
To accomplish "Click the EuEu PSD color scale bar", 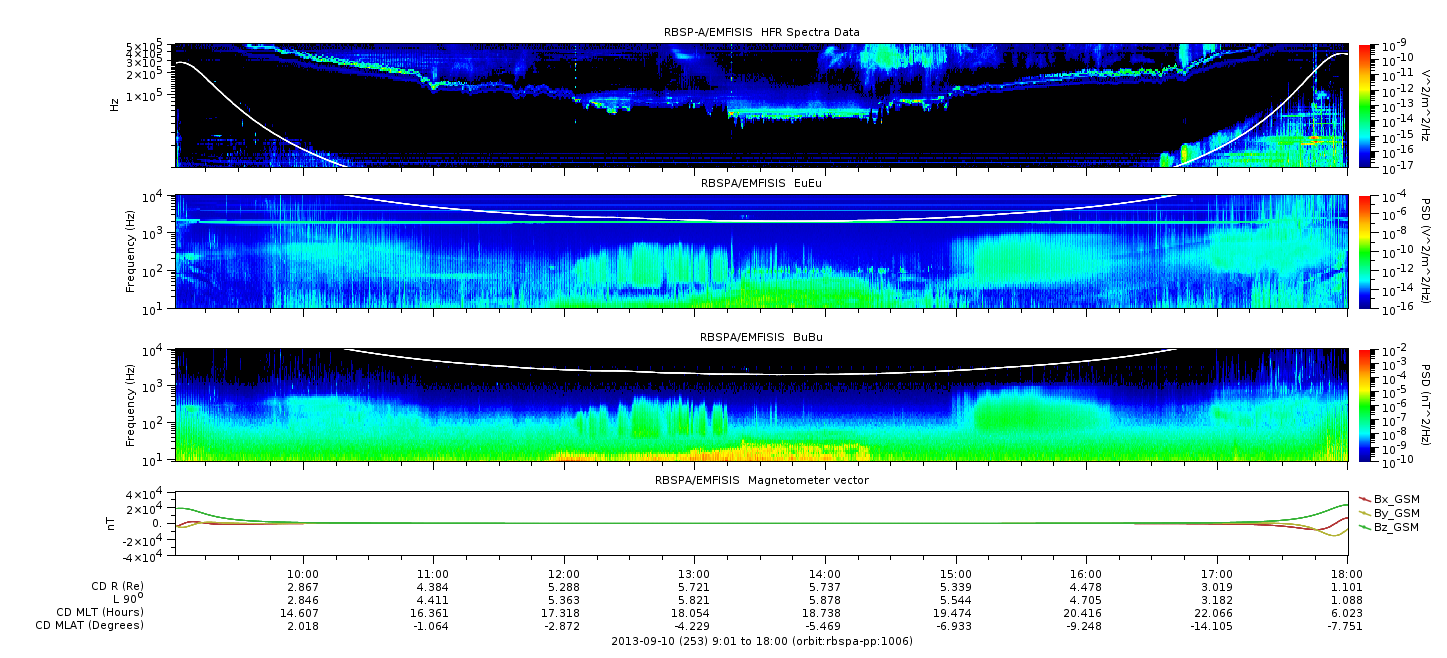I will [x=1365, y=251].
